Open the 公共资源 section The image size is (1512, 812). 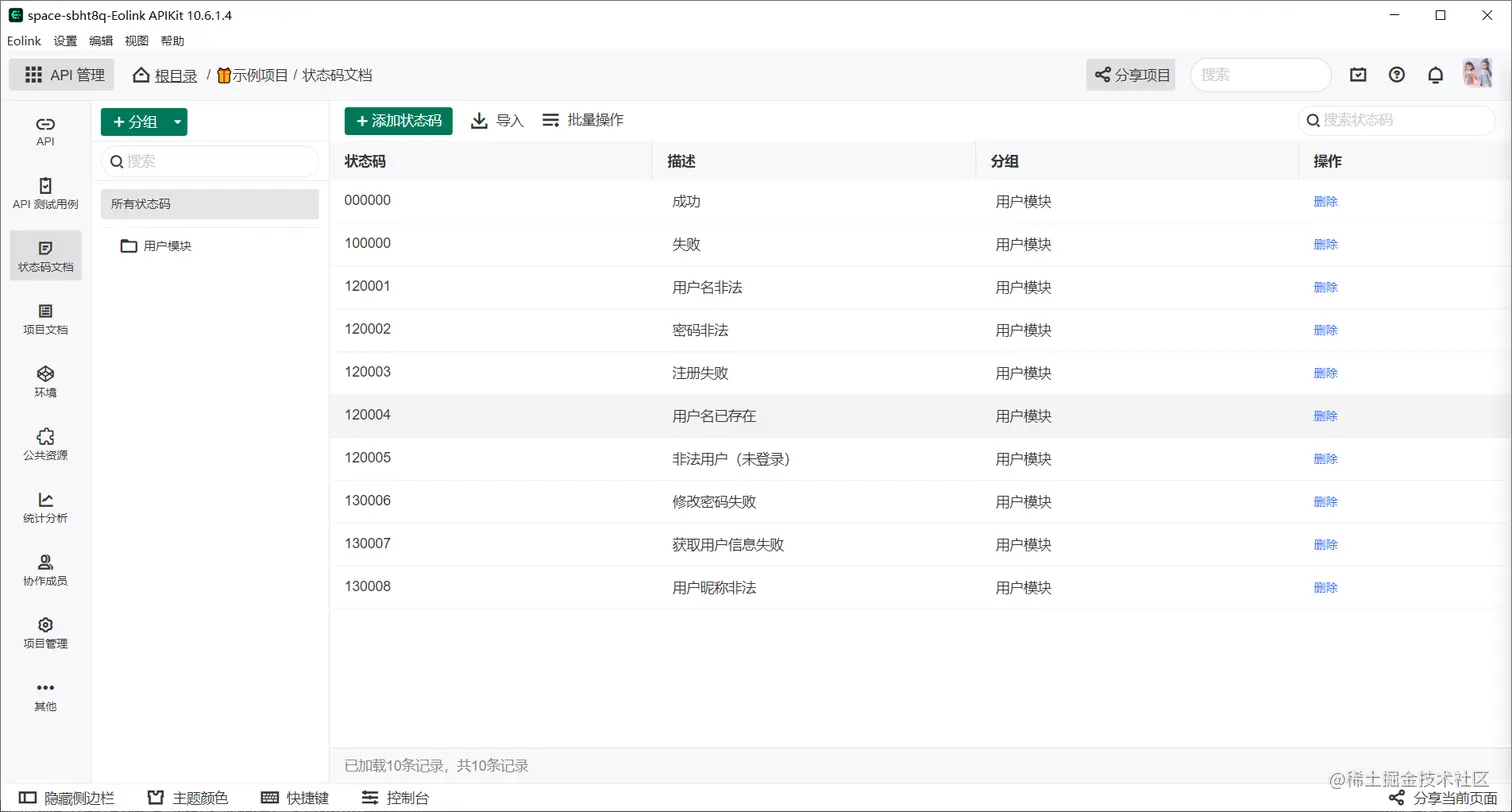click(44, 444)
